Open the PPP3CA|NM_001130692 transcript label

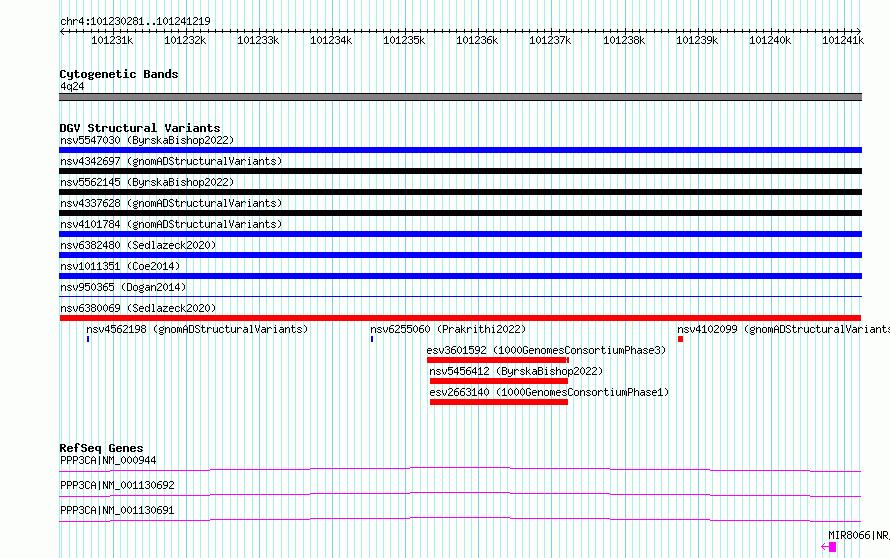[117, 485]
